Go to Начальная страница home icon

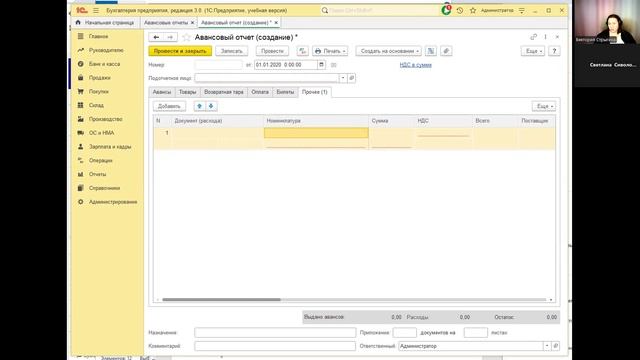click(x=78, y=22)
